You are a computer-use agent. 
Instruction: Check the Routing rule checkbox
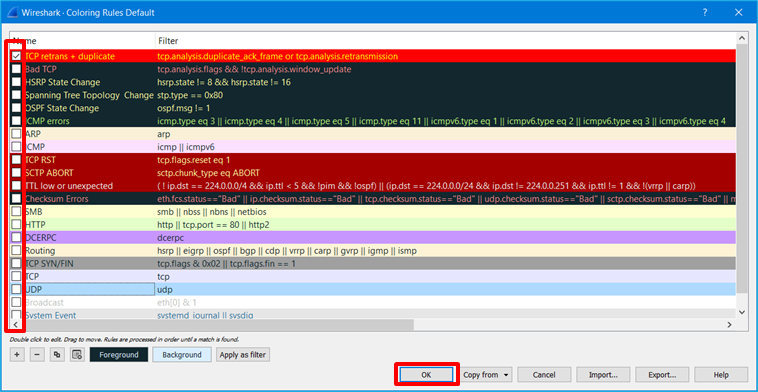point(16,250)
